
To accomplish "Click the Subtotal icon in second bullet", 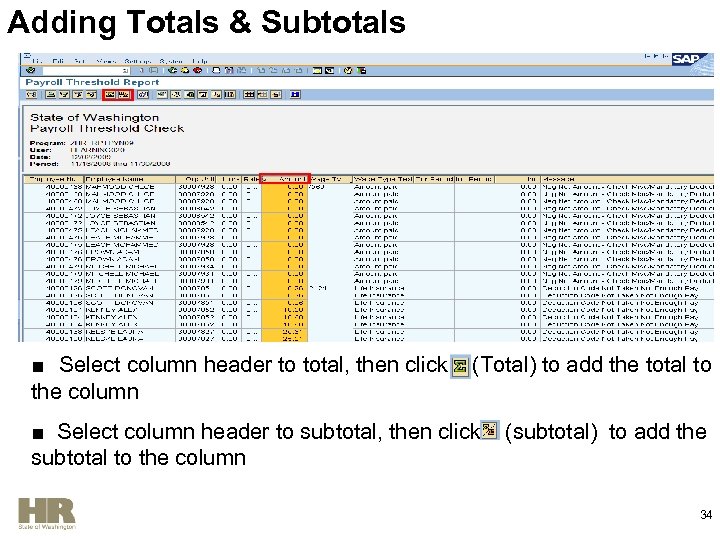I will point(489,430).
